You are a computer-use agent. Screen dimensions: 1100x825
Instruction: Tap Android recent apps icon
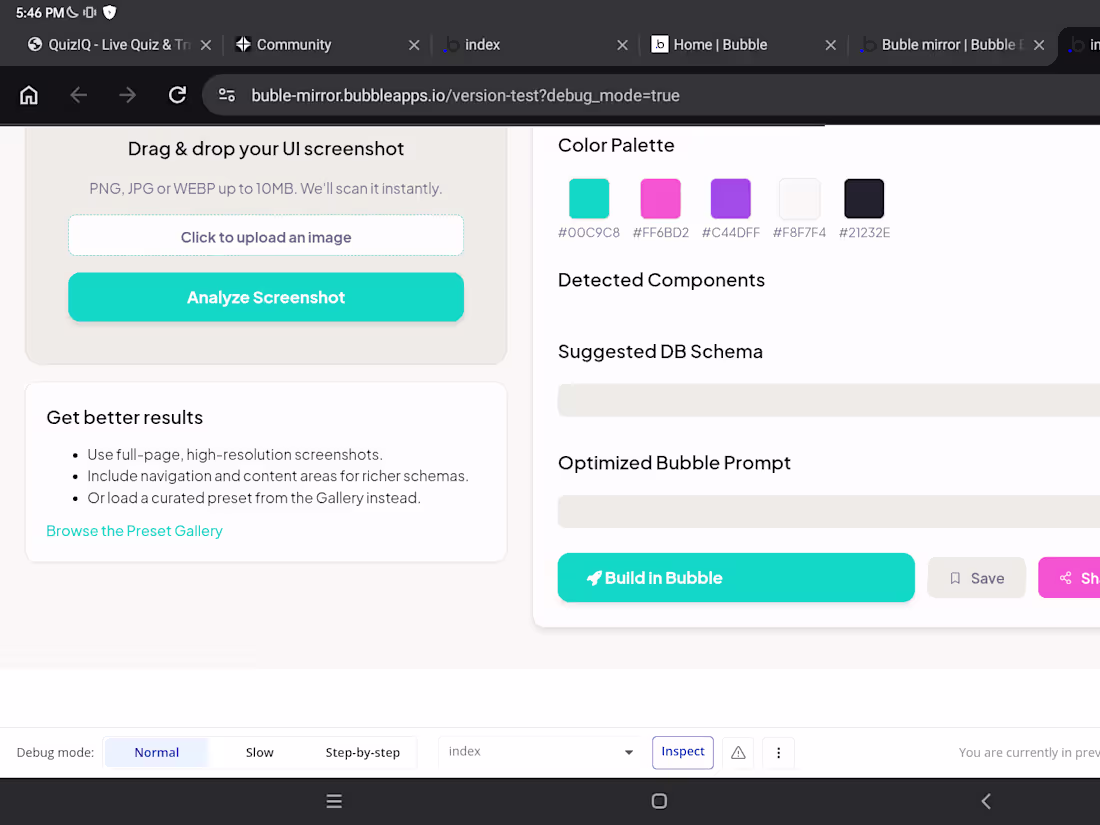[x=334, y=801]
